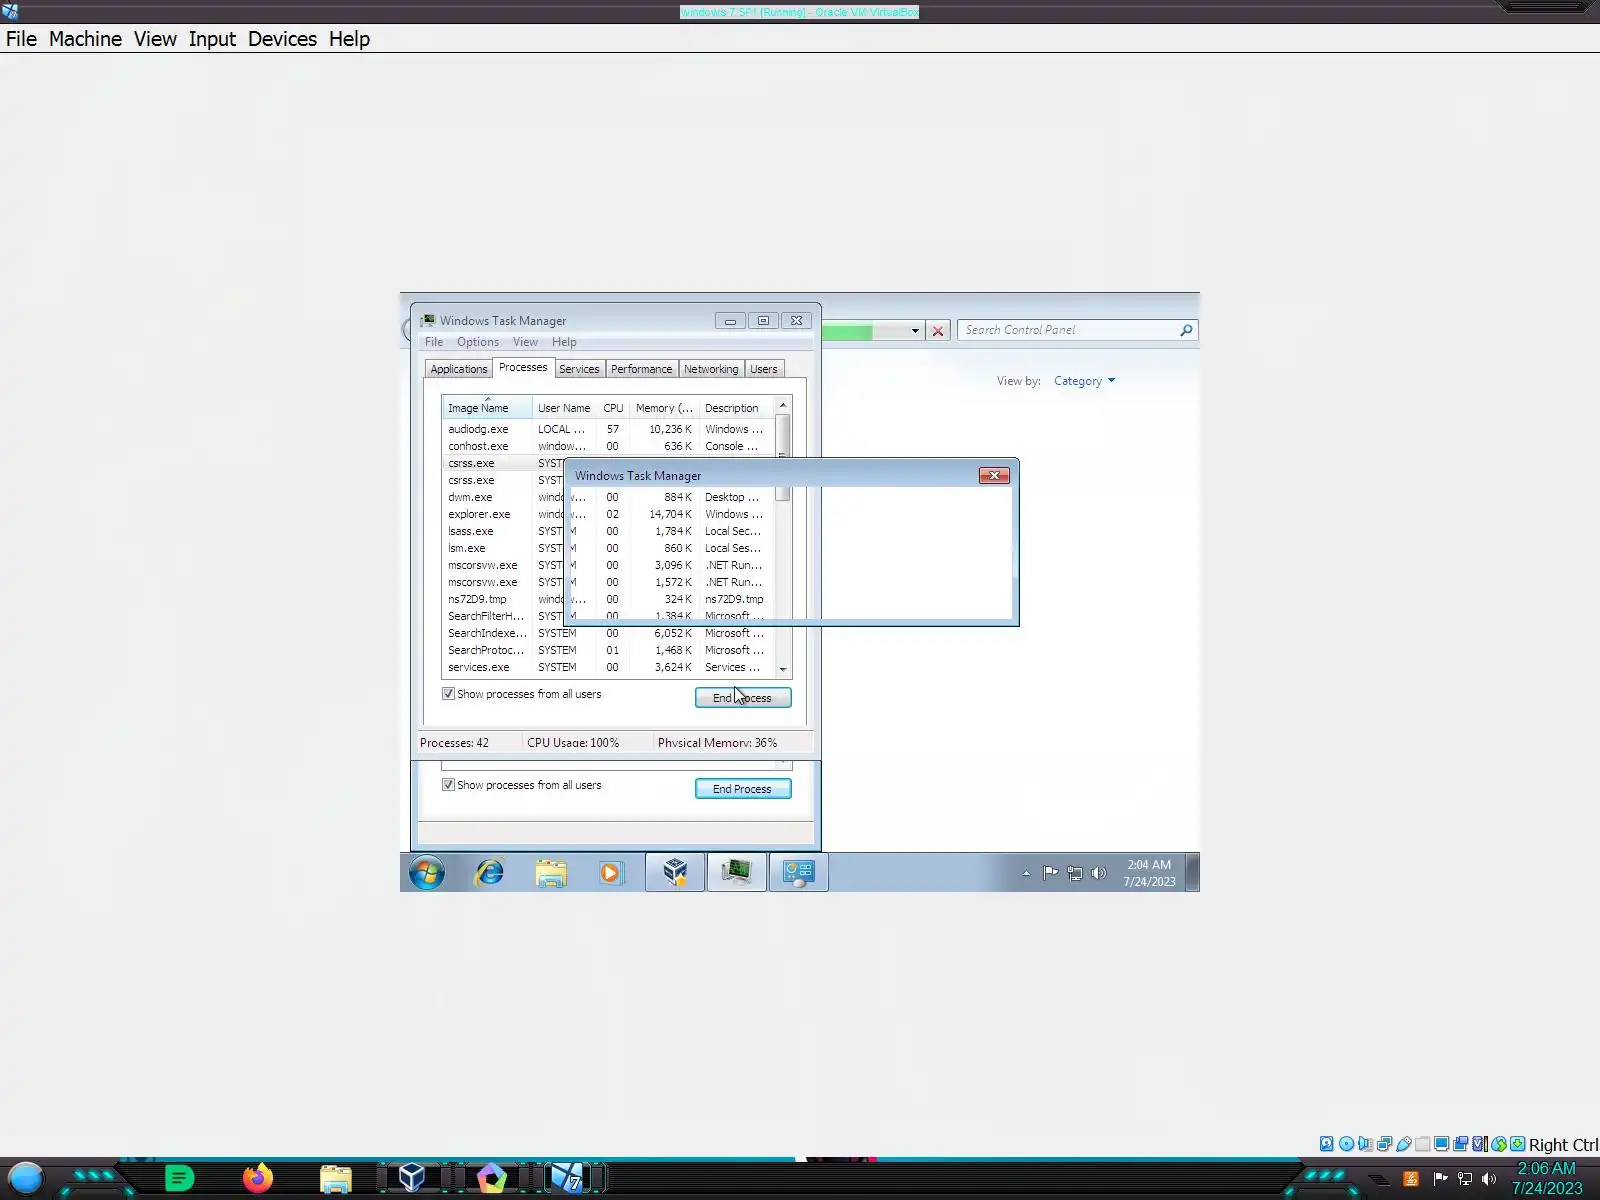Switch to the Users tab
This screenshot has width=1600, height=1200.
pyautogui.click(x=764, y=369)
